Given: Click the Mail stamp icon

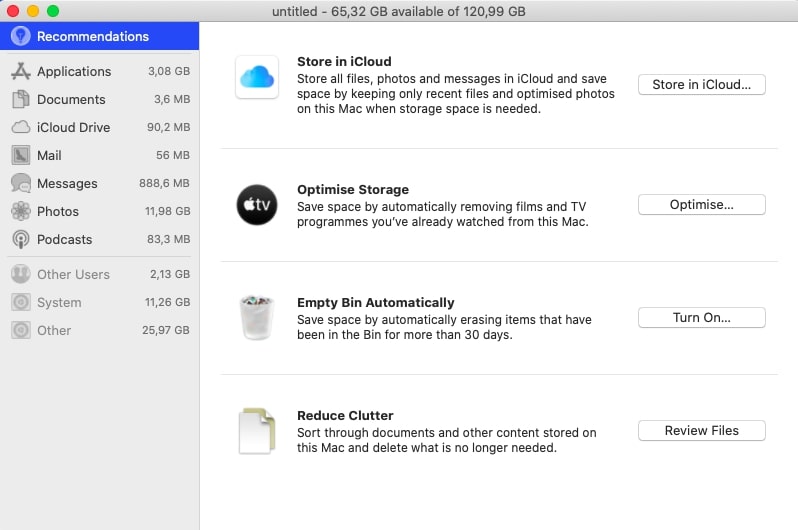Looking at the screenshot, I should coord(20,155).
